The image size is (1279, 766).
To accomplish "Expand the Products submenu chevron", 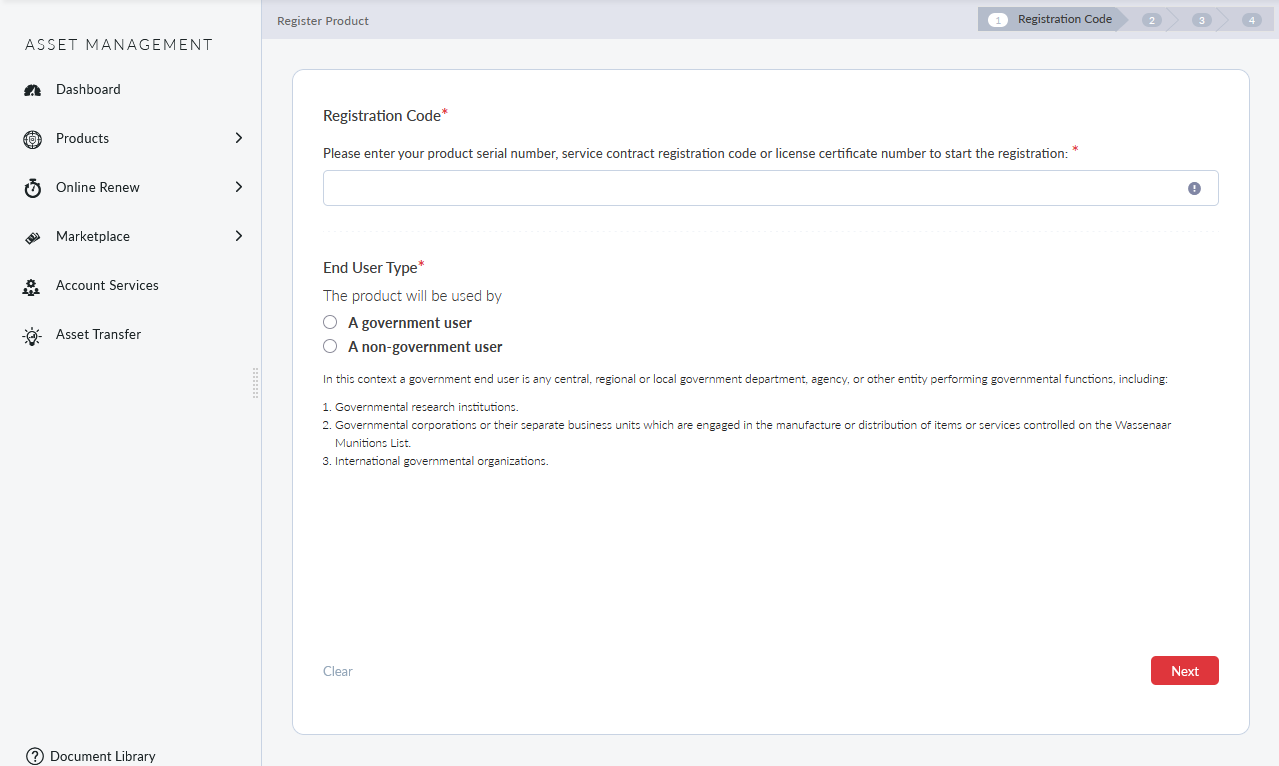I will 239,138.
